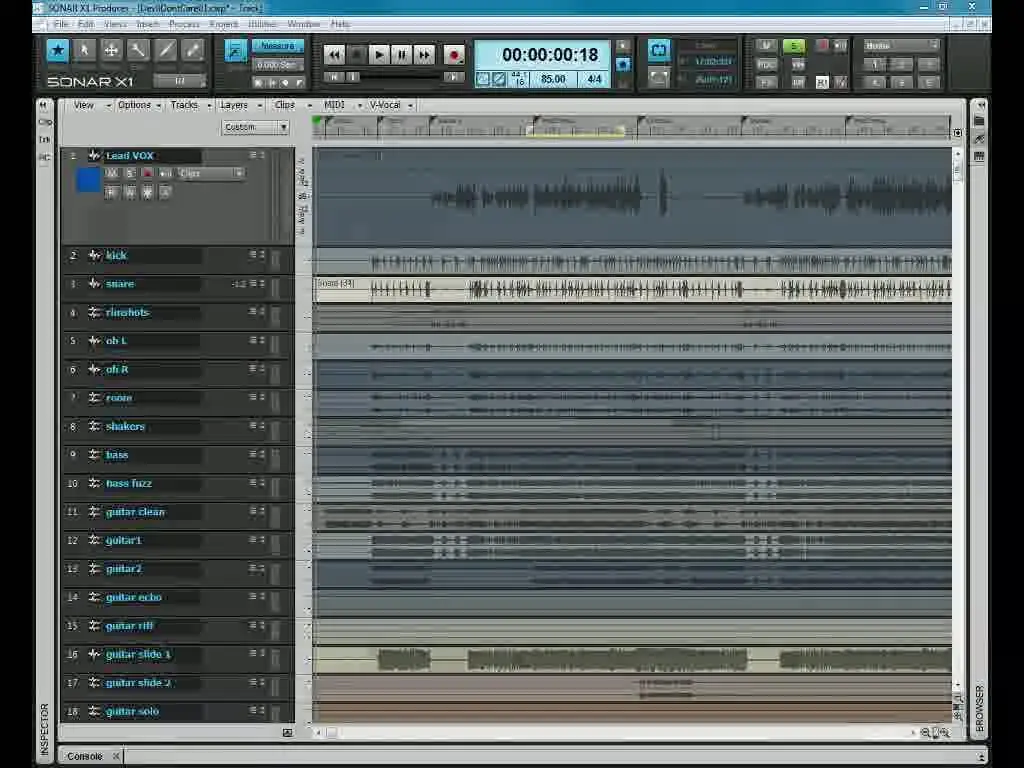Viewport: 1024px width, 768px height.
Task: Toggle the Snap to Grid button
Action: pos(235,50)
